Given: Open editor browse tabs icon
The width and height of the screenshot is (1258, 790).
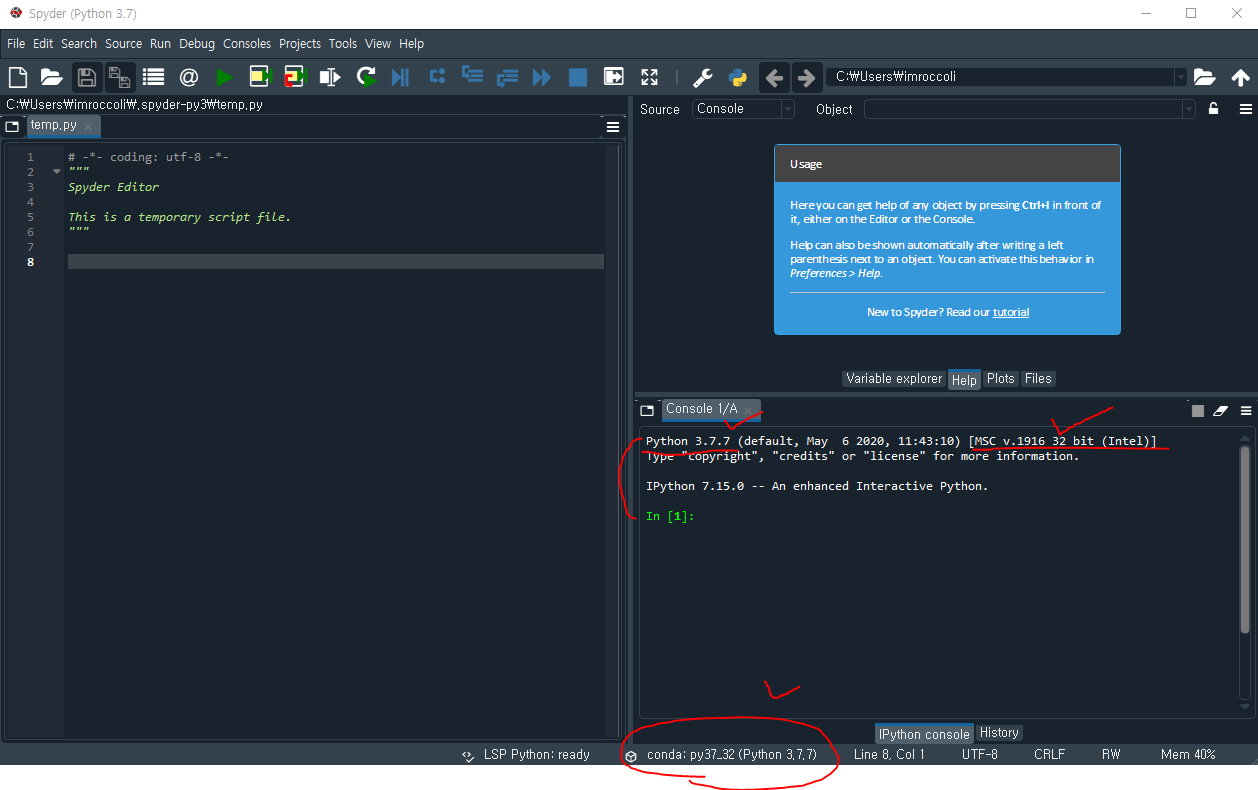Looking at the screenshot, I should point(12,126).
